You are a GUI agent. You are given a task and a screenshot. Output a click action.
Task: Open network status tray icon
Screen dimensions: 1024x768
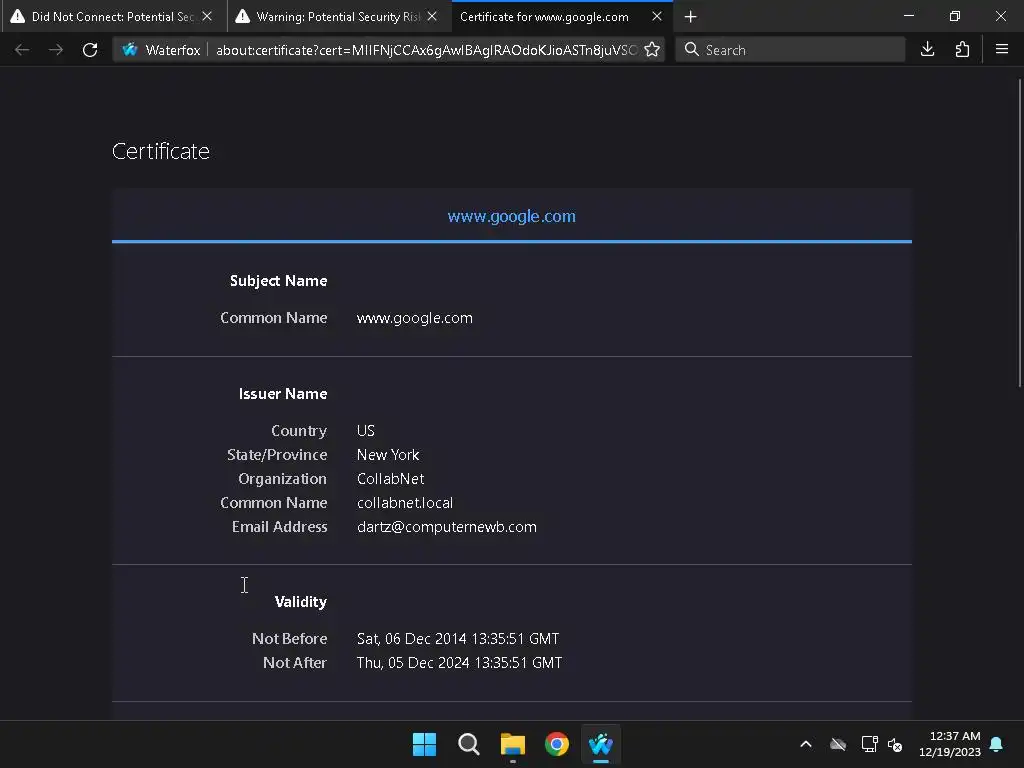(x=869, y=744)
